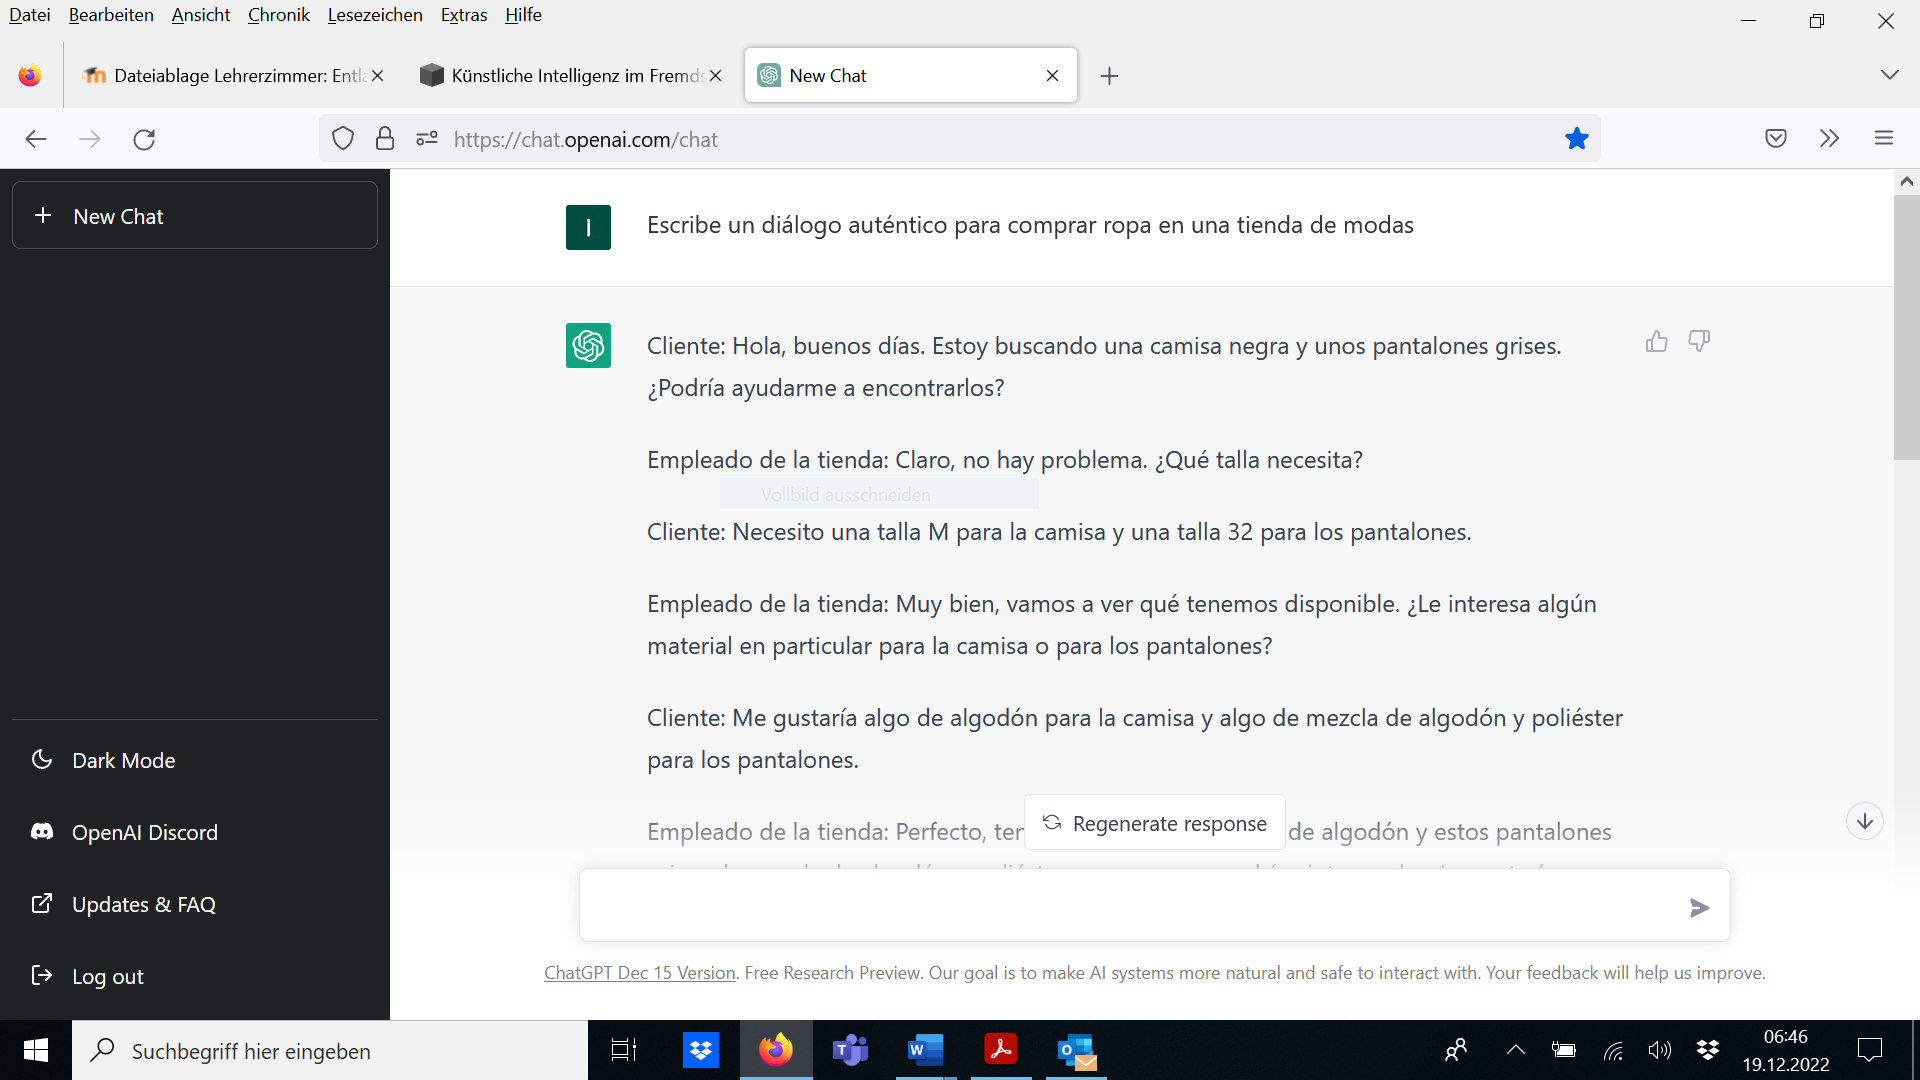The height and width of the screenshot is (1080, 1920).
Task: Open a new browser tab
Action: [1109, 76]
